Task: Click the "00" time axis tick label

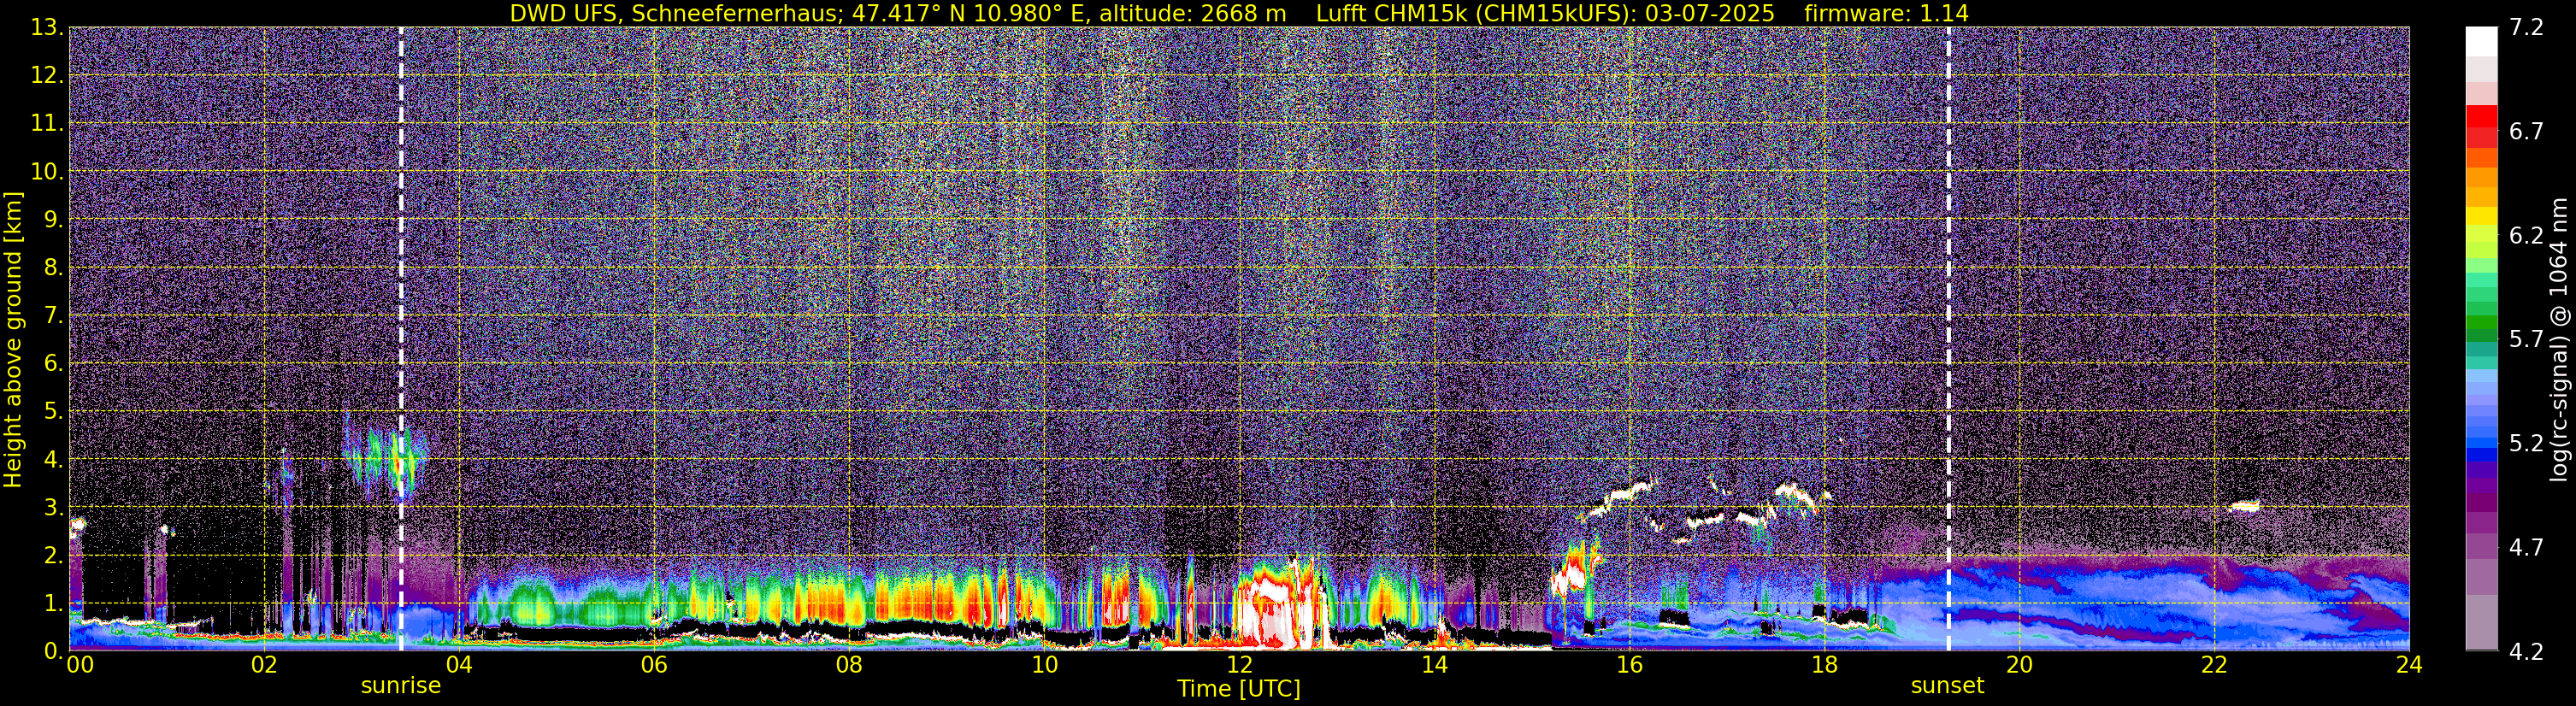Action: (80, 664)
